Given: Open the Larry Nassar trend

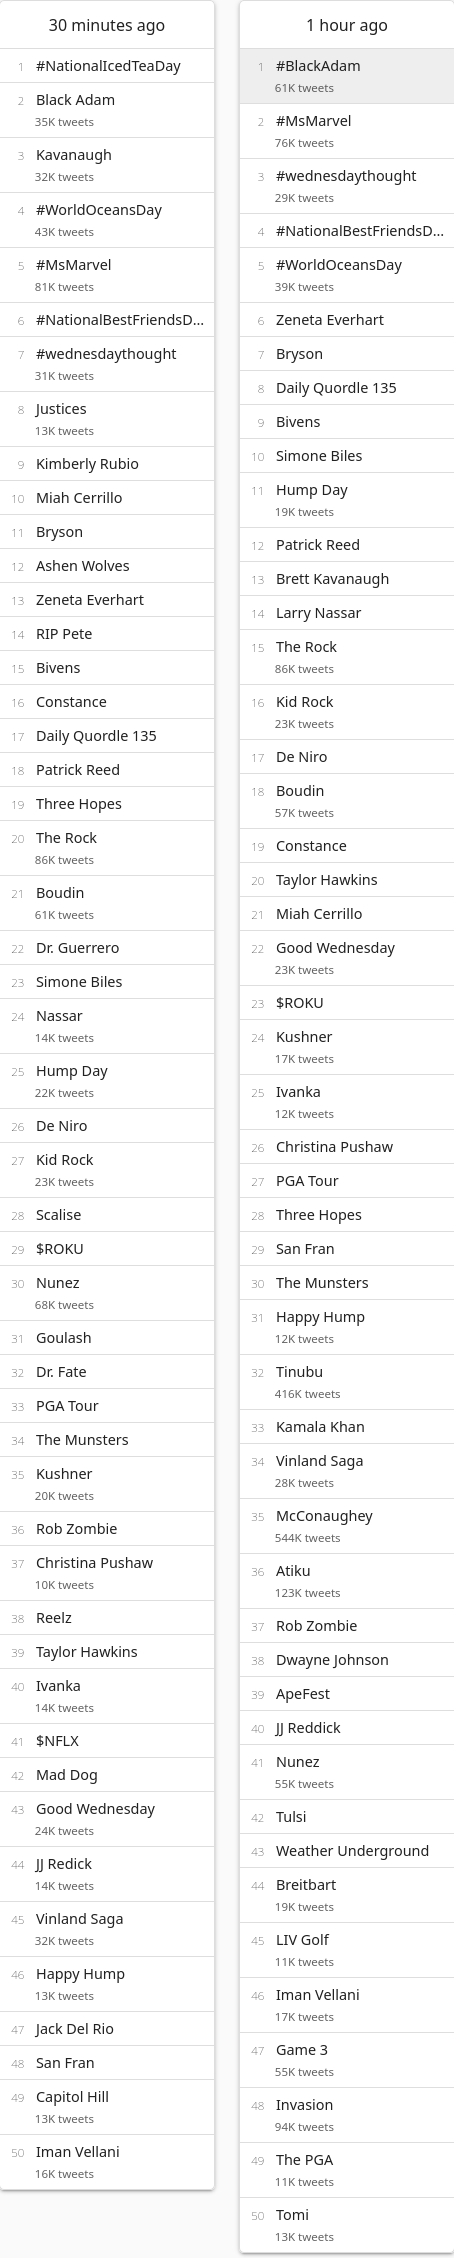Looking at the screenshot, I should point(347,613).
